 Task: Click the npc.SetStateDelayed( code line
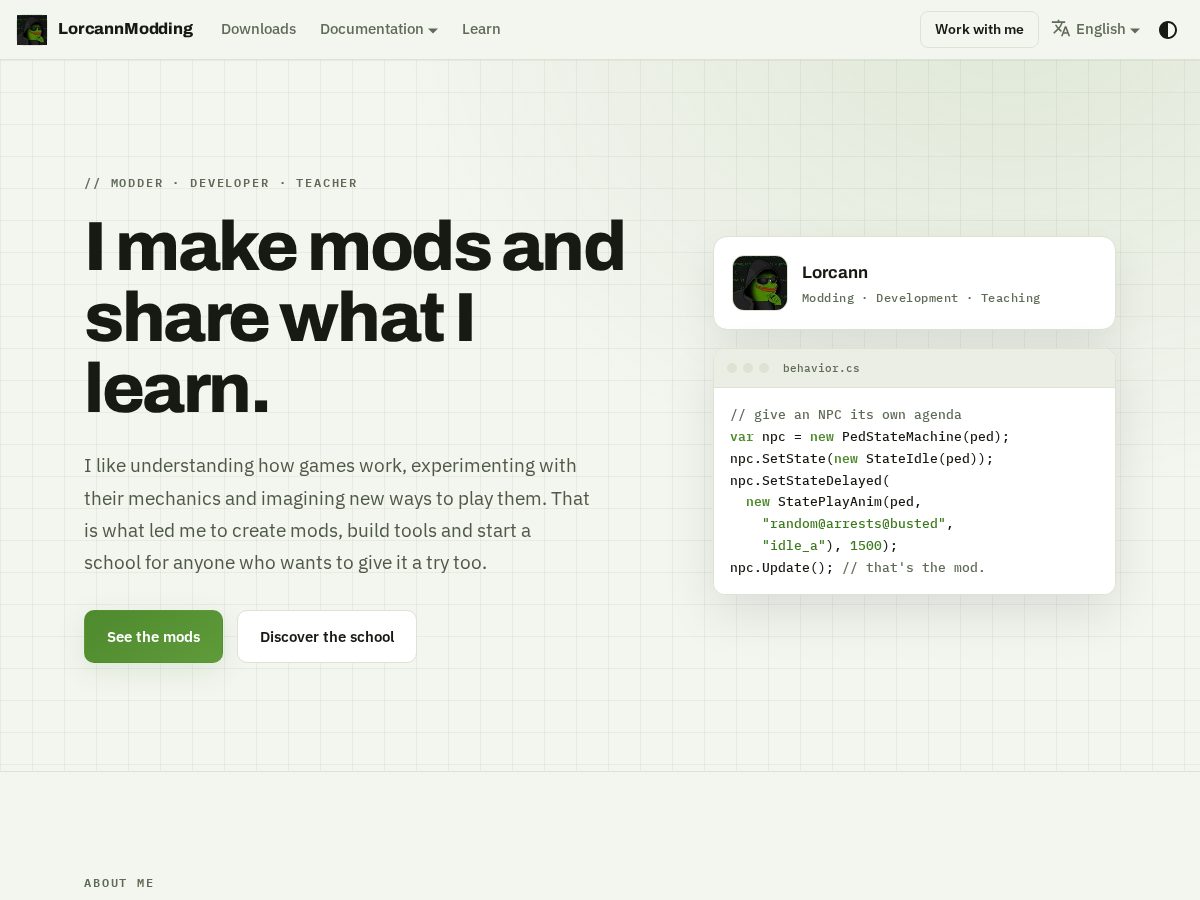810,480
